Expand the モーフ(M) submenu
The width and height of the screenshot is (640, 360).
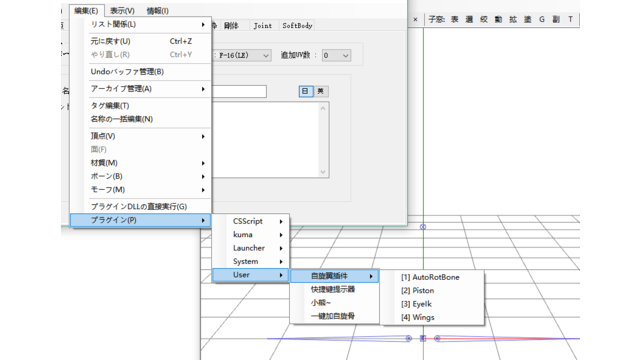tap(141, 190)
